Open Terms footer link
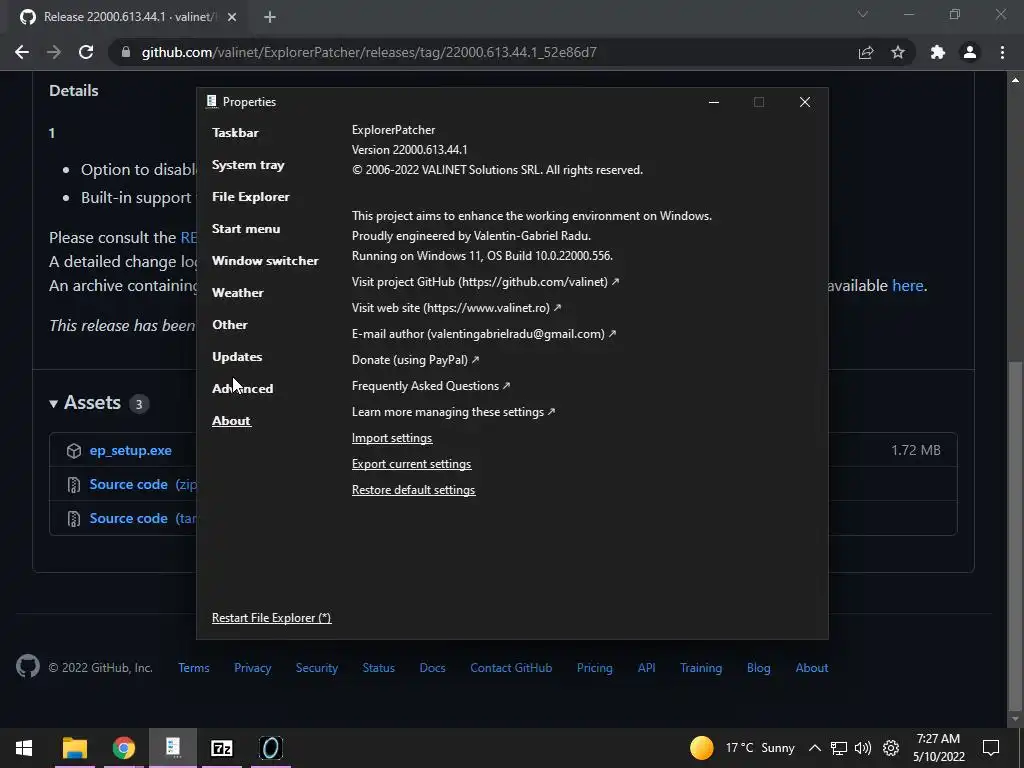This screenshot has width=1024, height=768. (x=194, y=668)
